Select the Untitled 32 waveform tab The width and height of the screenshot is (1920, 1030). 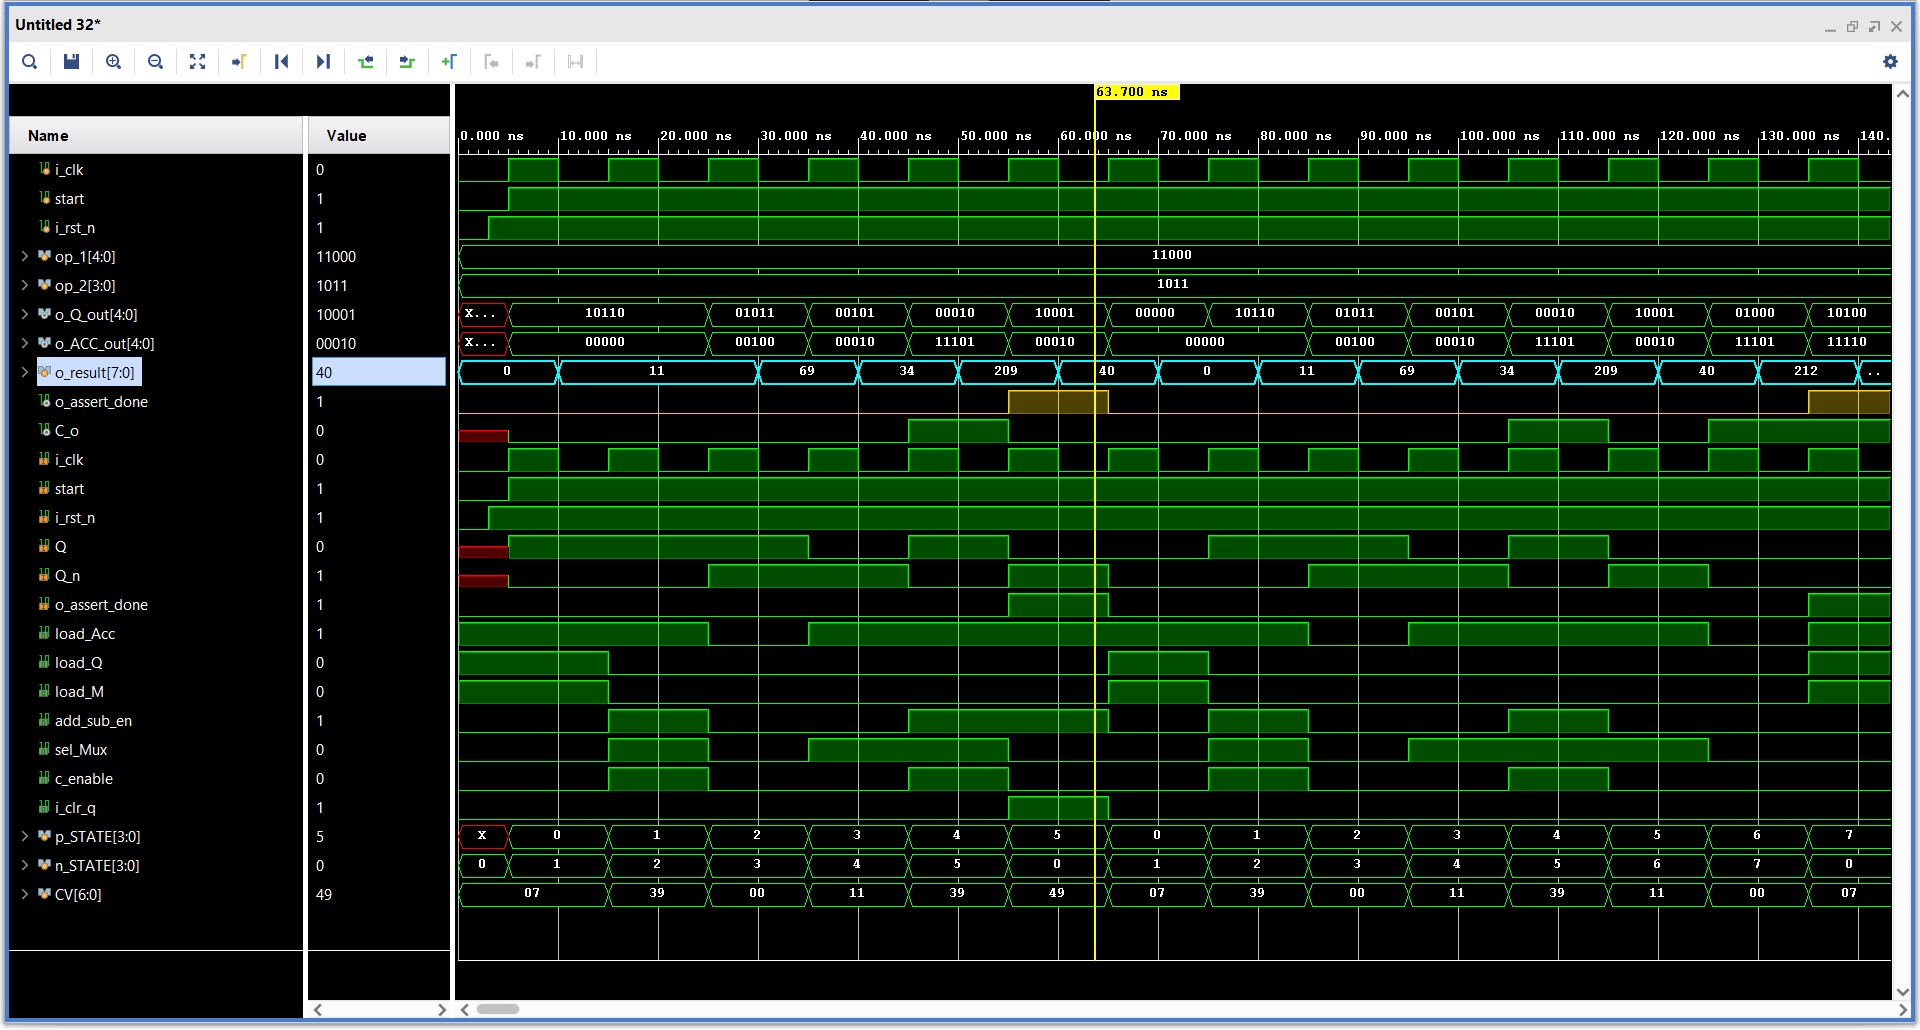(x=58, y=24)
